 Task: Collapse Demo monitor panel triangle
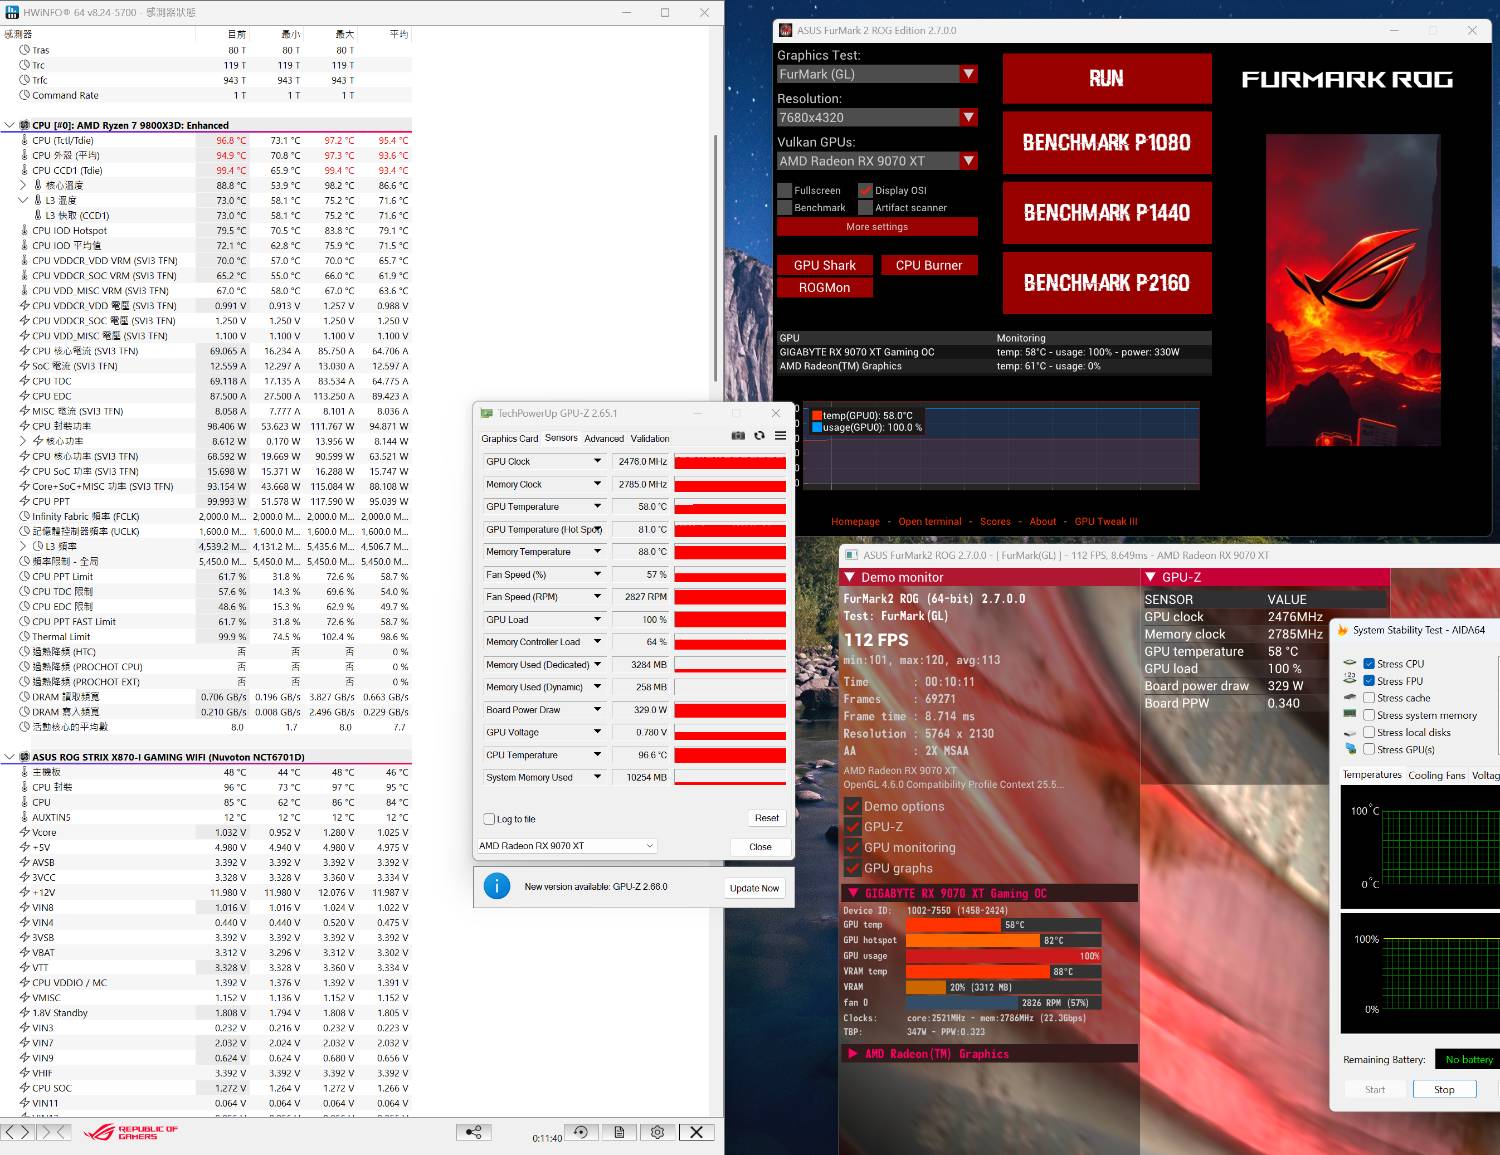850,577
